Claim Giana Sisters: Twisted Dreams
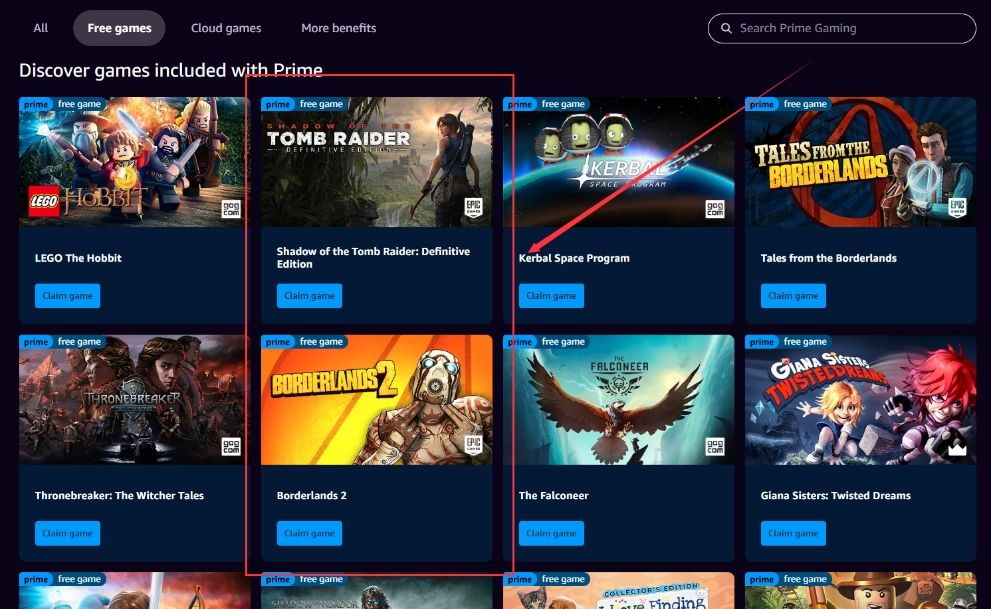991x609 pixels. (x=793, y=533)
